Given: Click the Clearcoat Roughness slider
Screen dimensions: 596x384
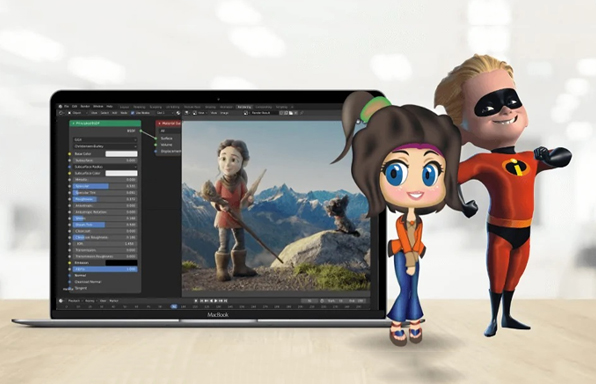Looking at the screenshot, I should click(x=105, y=237).
